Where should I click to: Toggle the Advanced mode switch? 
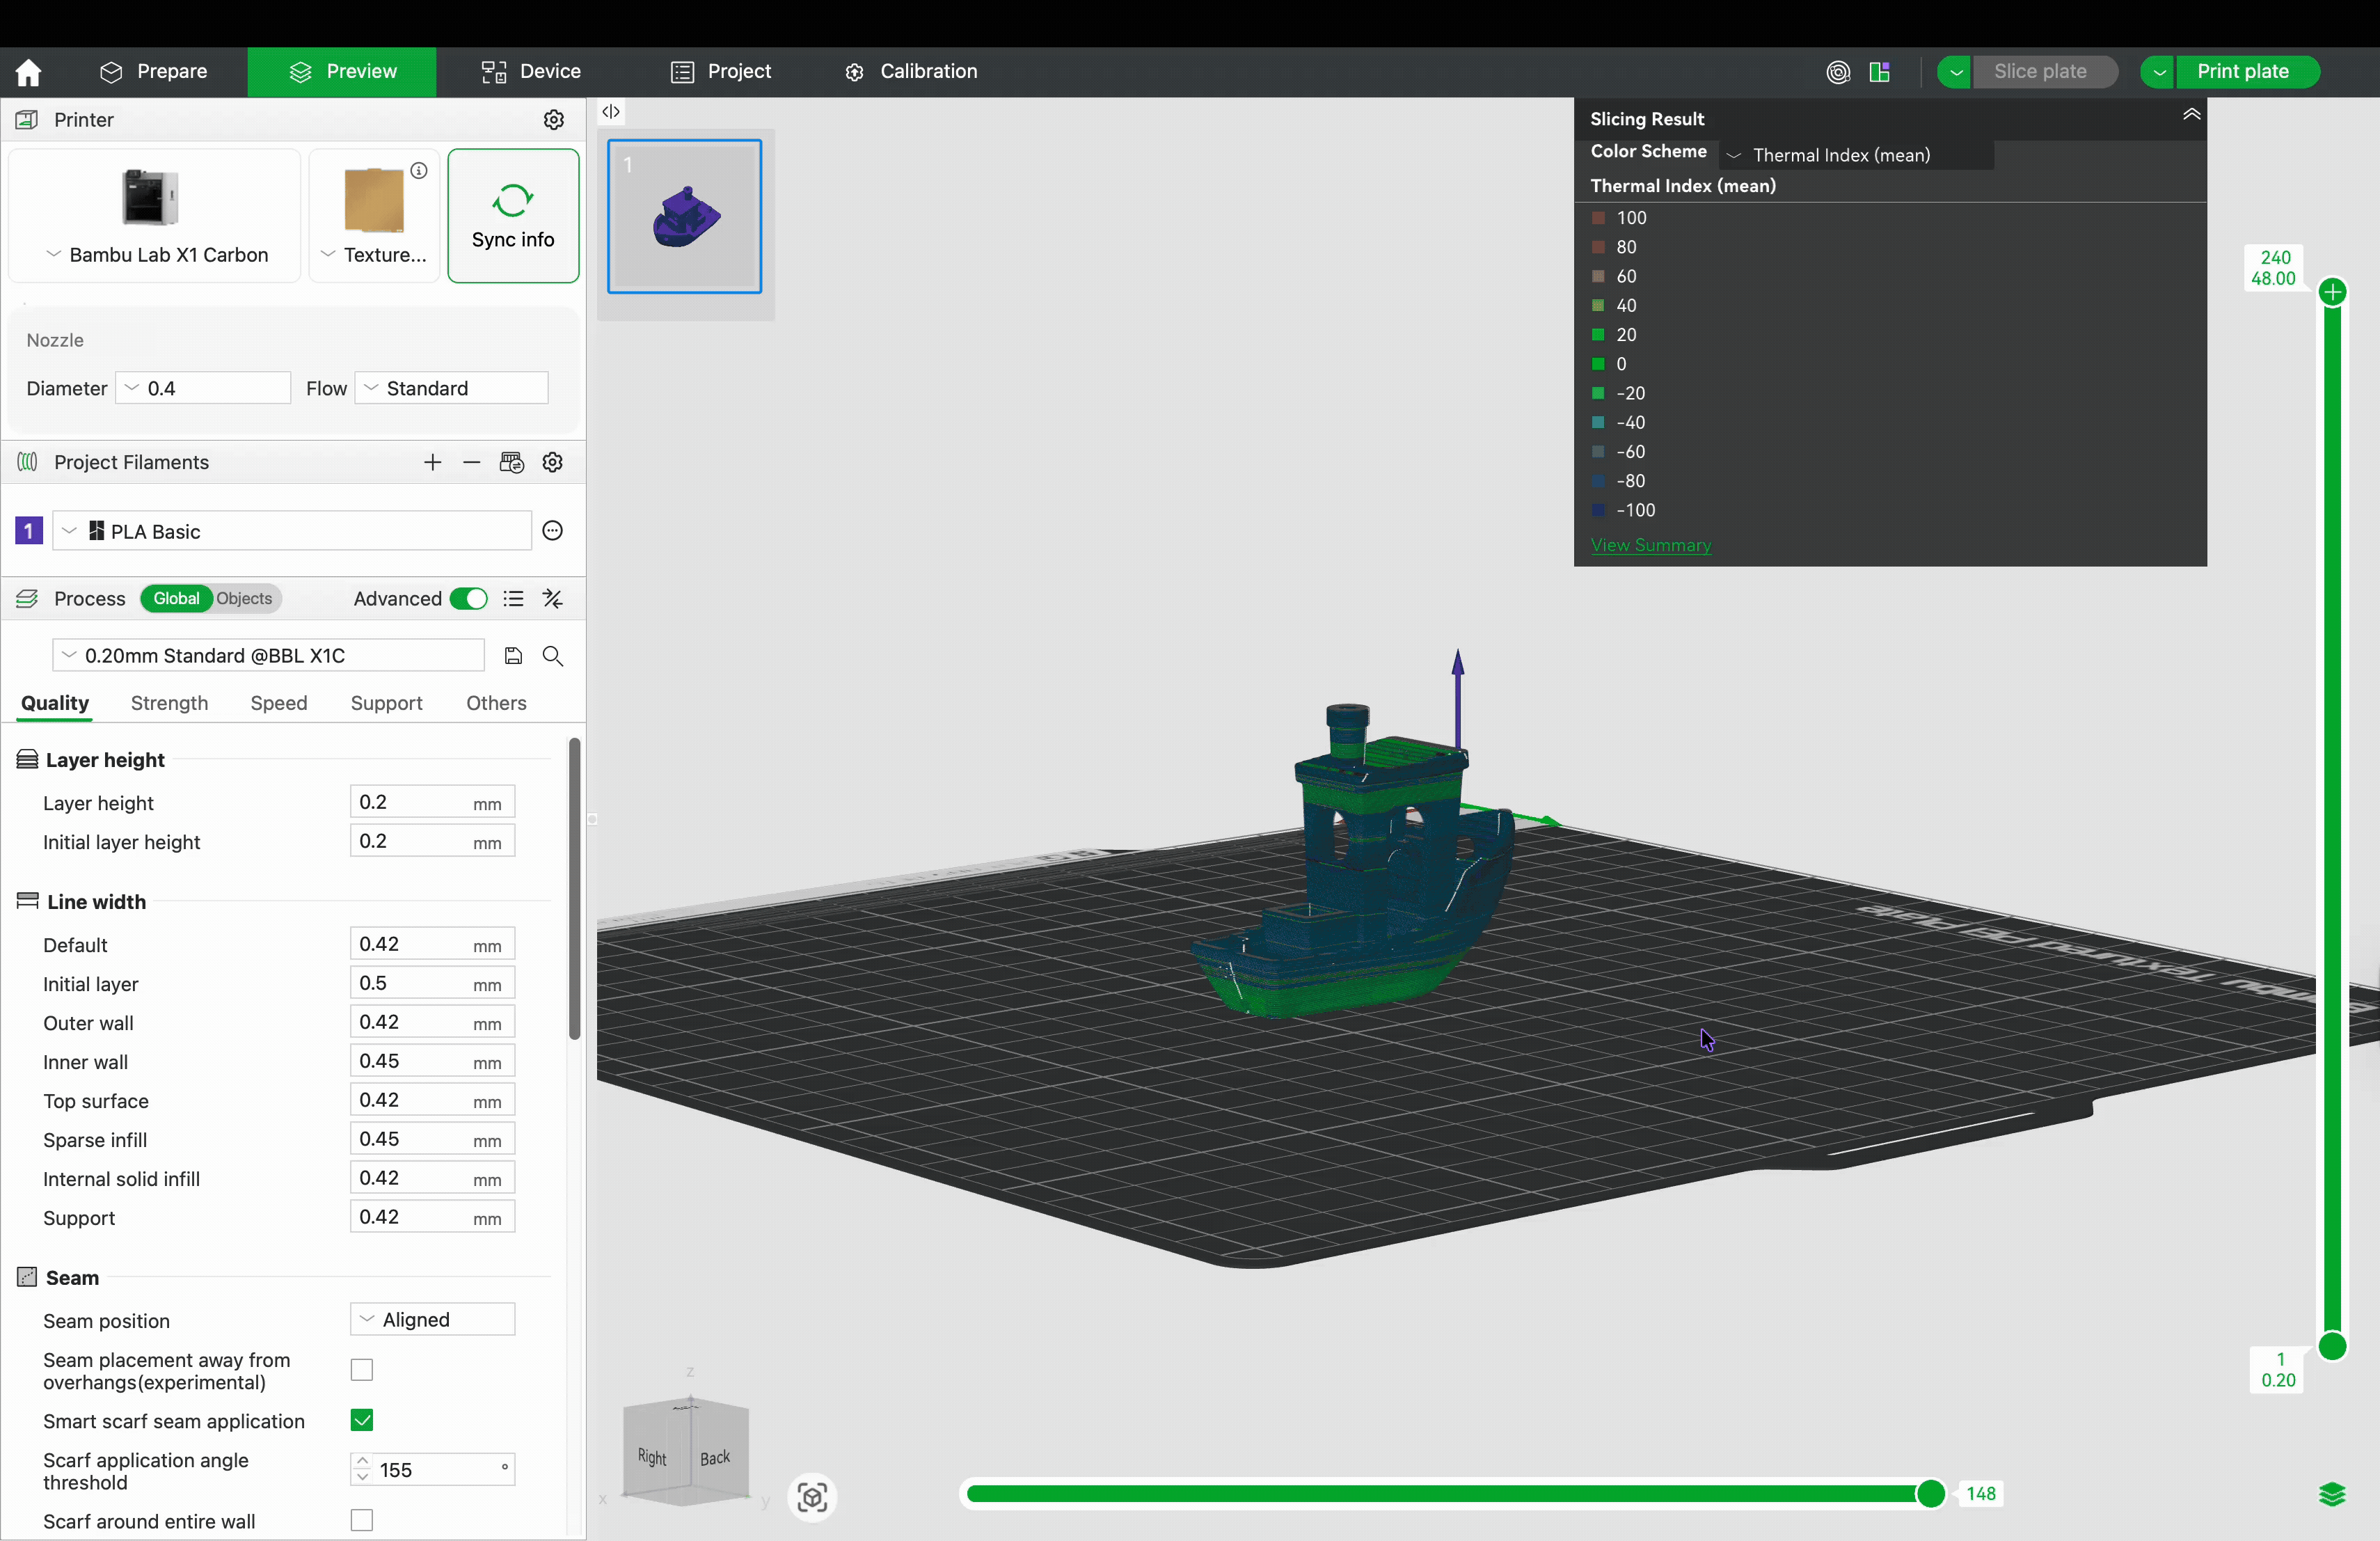click(468, 599)
